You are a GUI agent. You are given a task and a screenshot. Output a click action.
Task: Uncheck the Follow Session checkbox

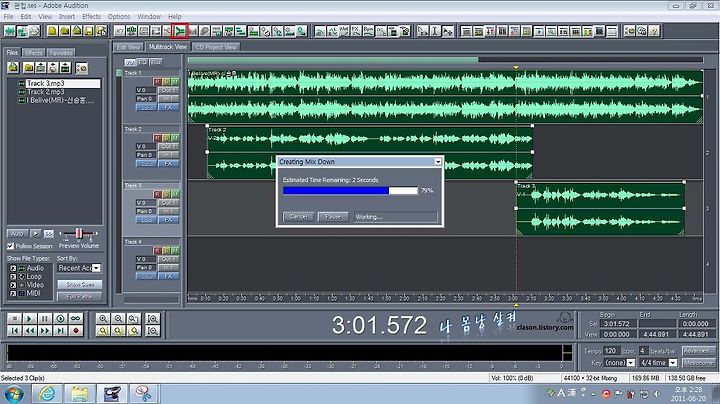tap(11, 246)
